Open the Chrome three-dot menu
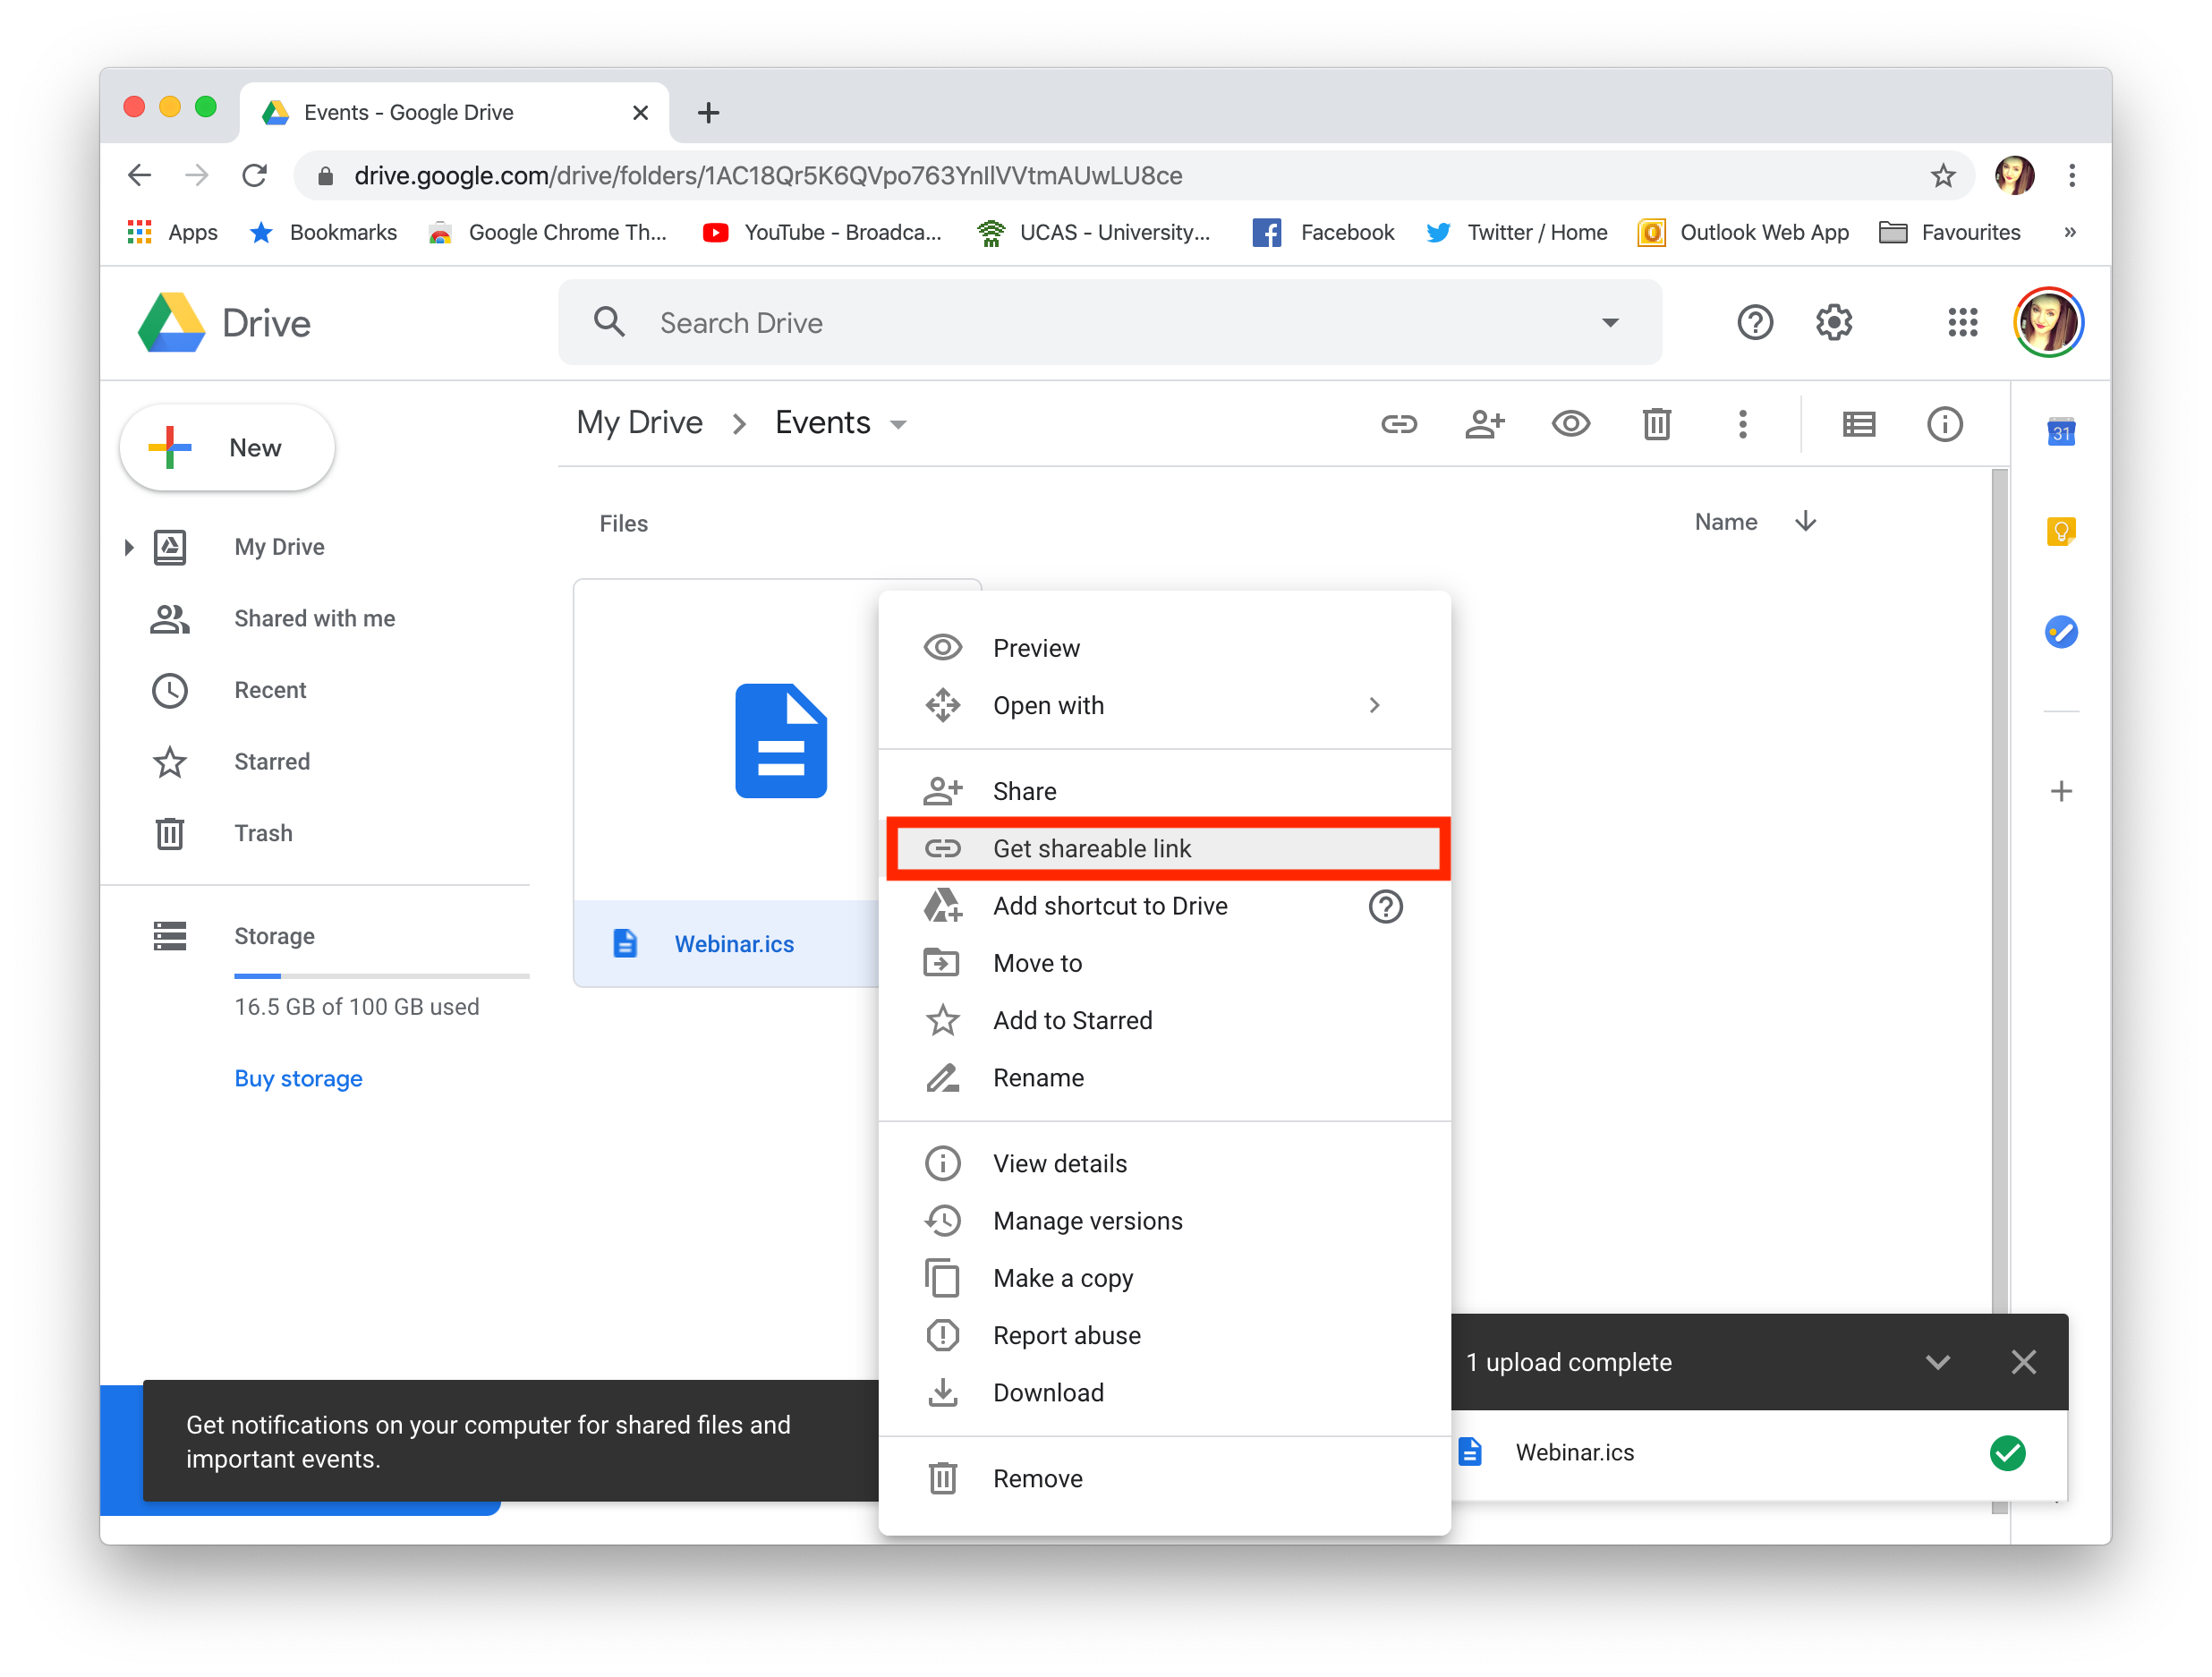The image size is (2212, 1677). tap(2071, 175)
